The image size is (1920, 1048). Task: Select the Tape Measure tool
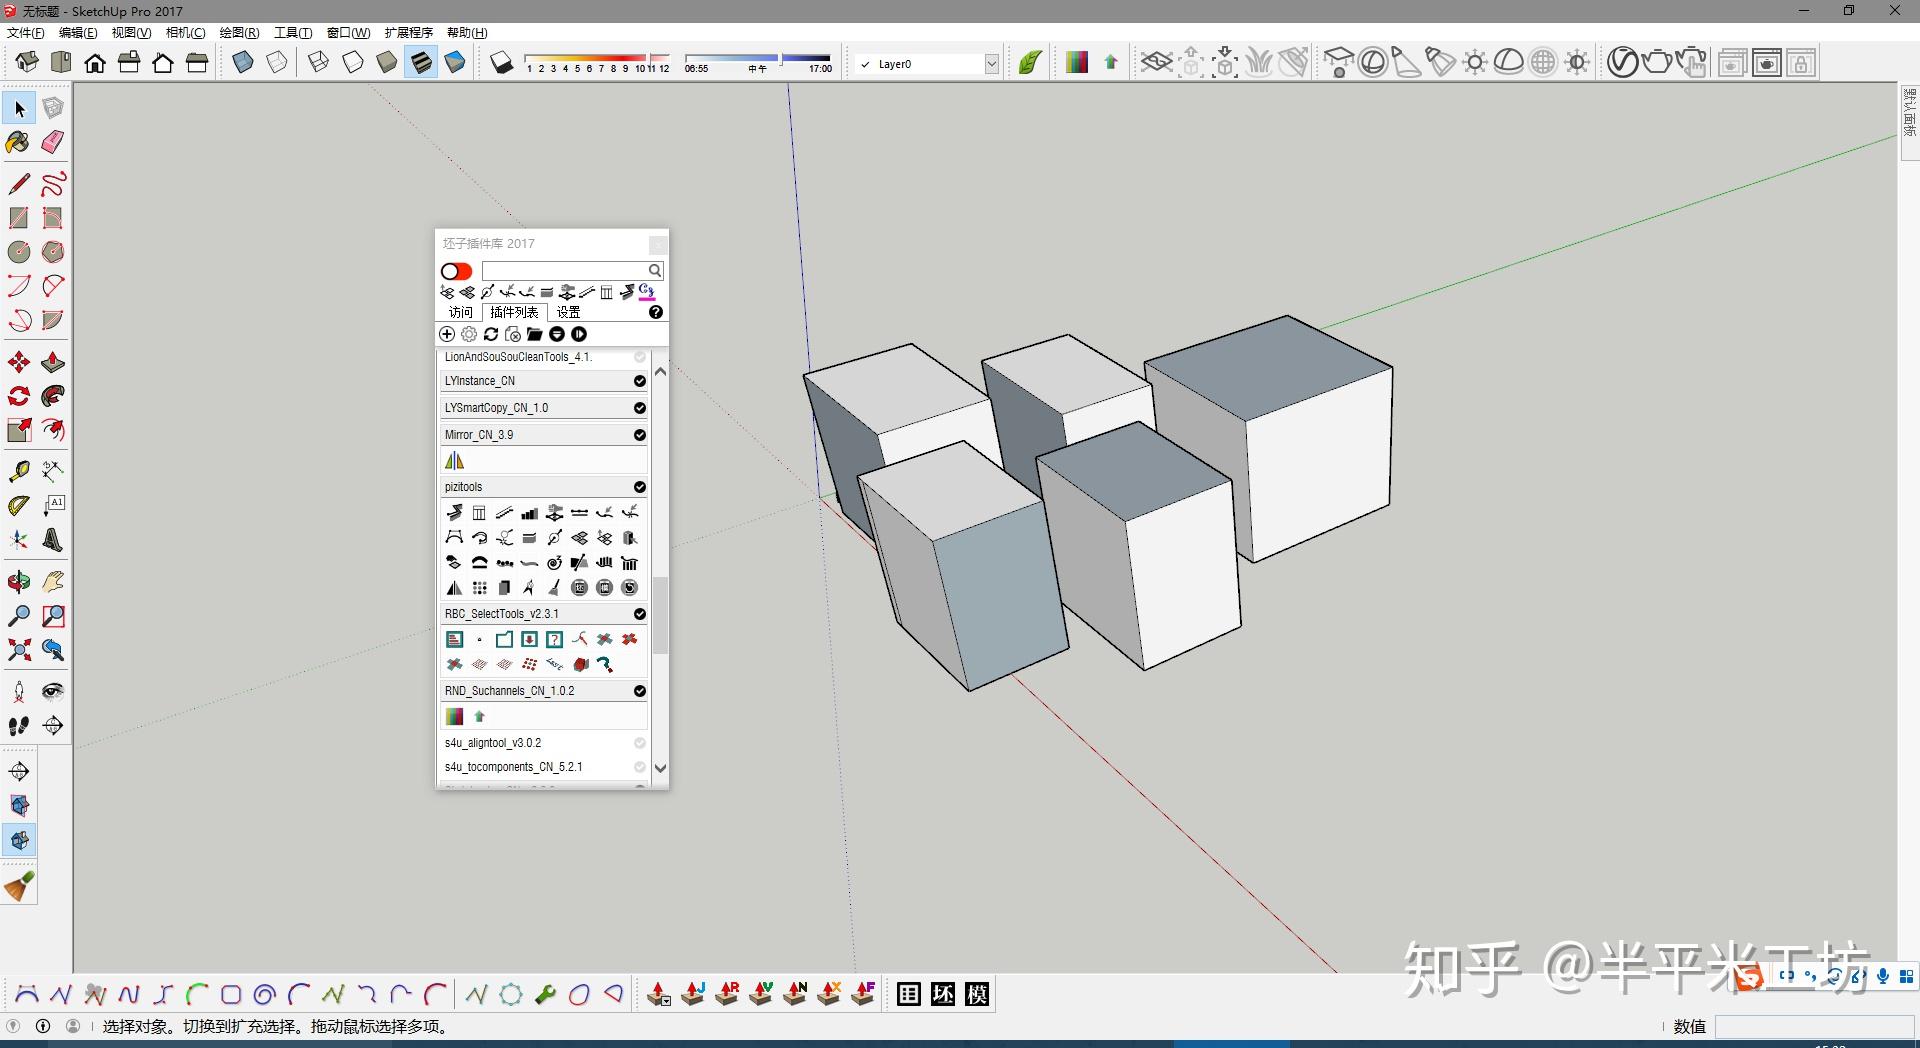18,471
